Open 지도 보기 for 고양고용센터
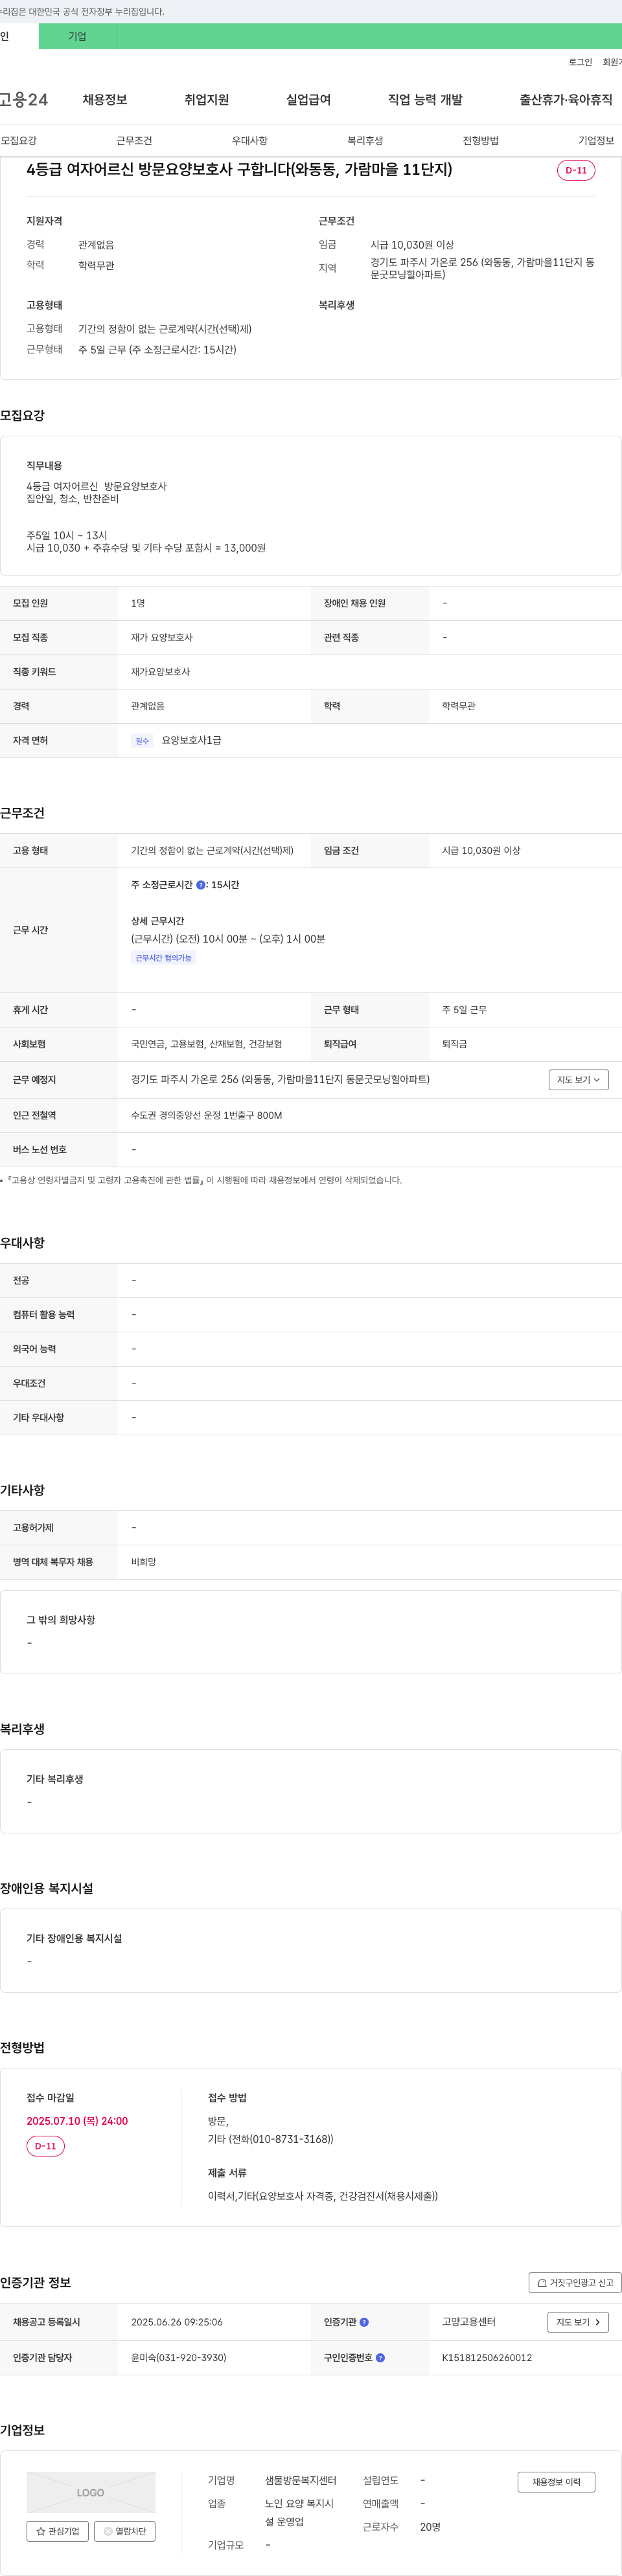The height and width of the screenshot is (2576, 622). [578, 2322]
